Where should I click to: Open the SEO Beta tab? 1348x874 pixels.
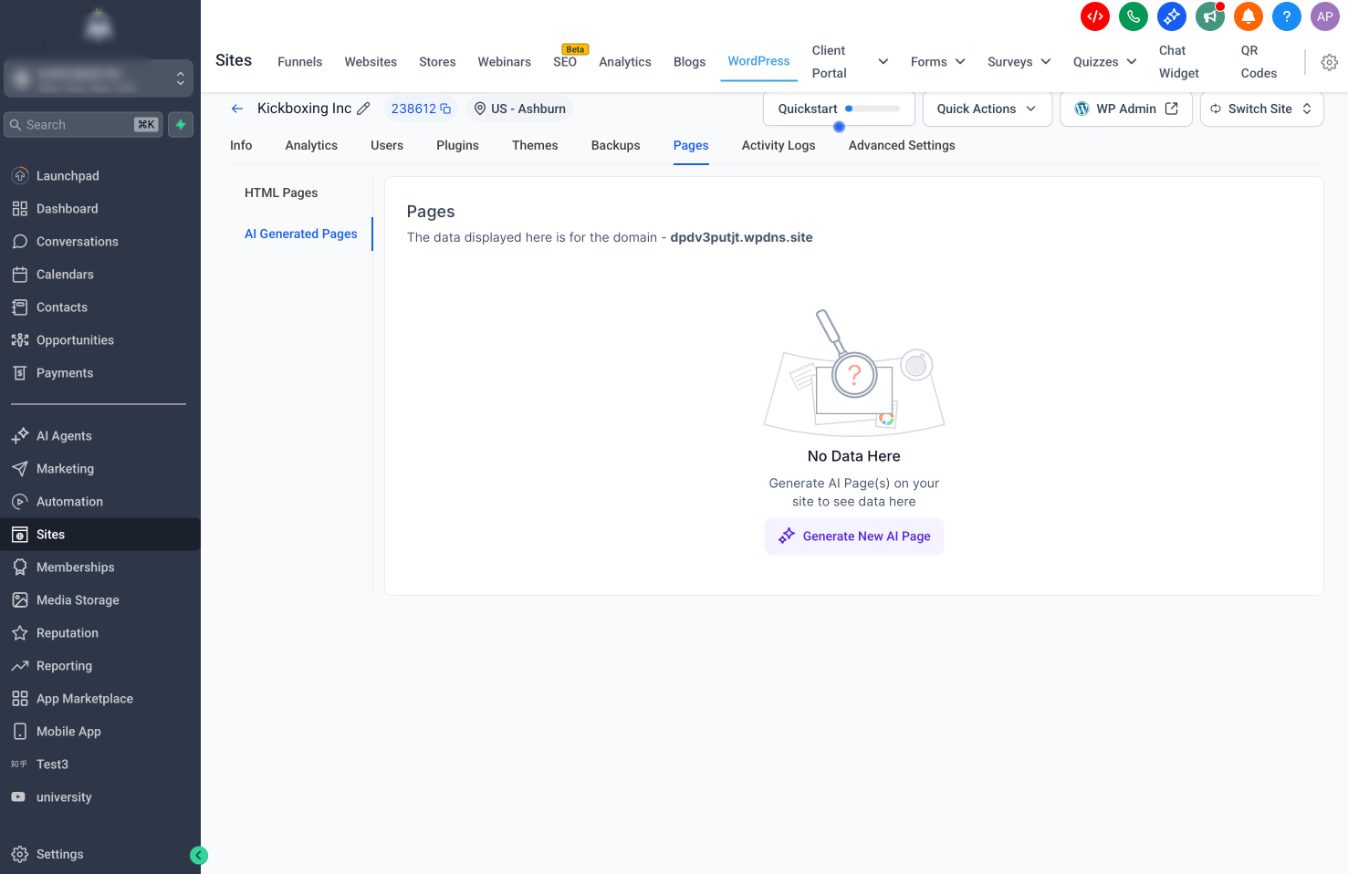(565, 62)
